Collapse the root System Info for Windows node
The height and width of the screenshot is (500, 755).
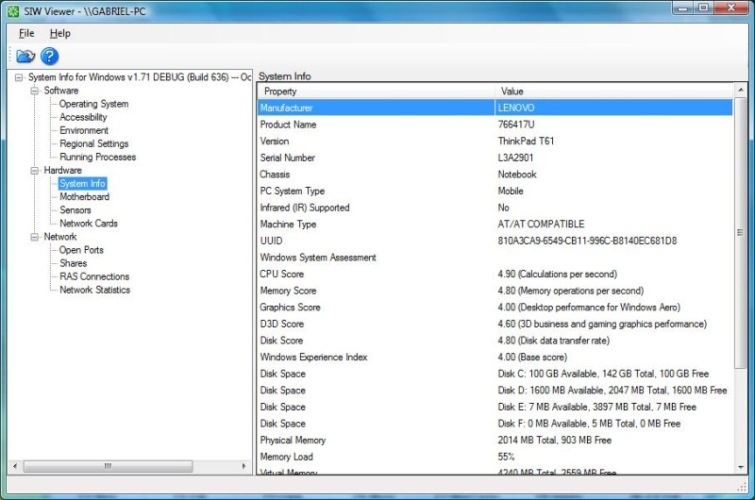pos(20,77)
